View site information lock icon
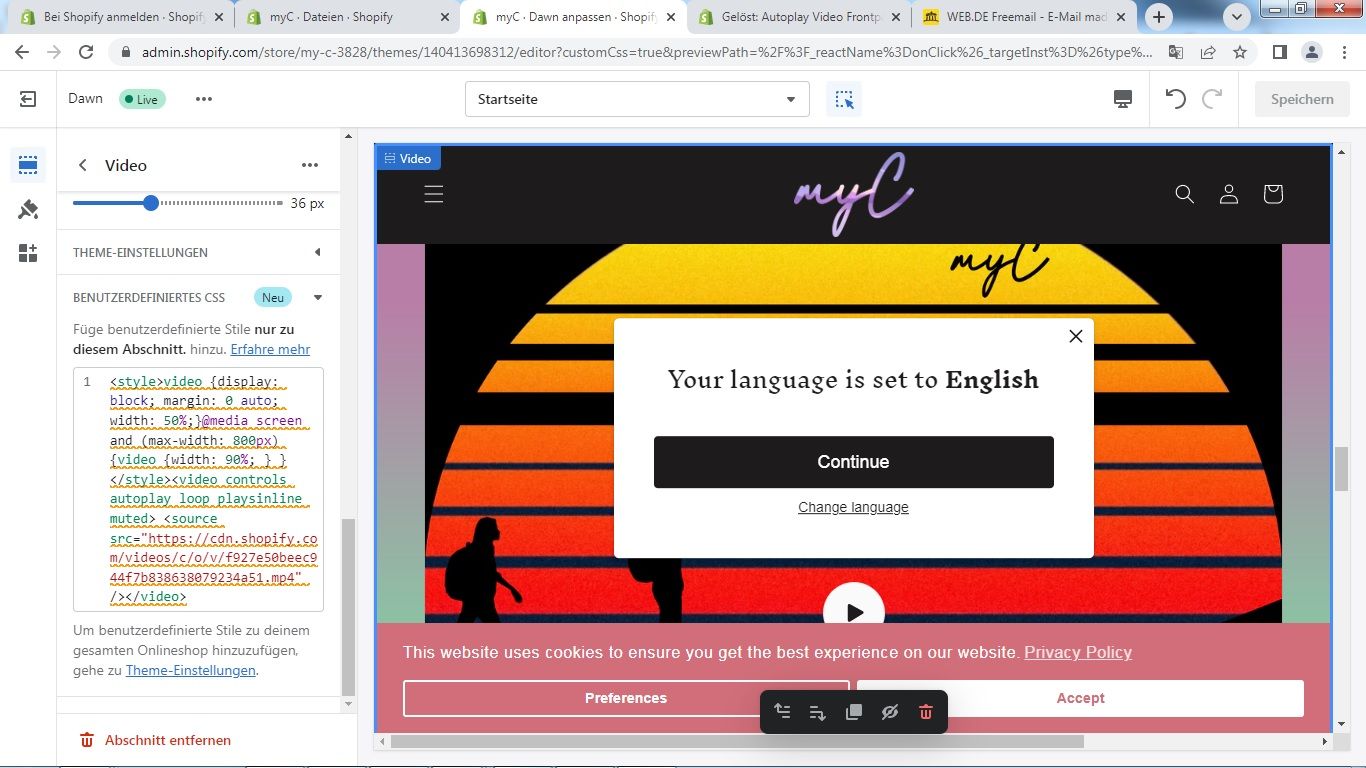Image resolution: width=1366 pixels, height=768 pixels. coord(126,53)
